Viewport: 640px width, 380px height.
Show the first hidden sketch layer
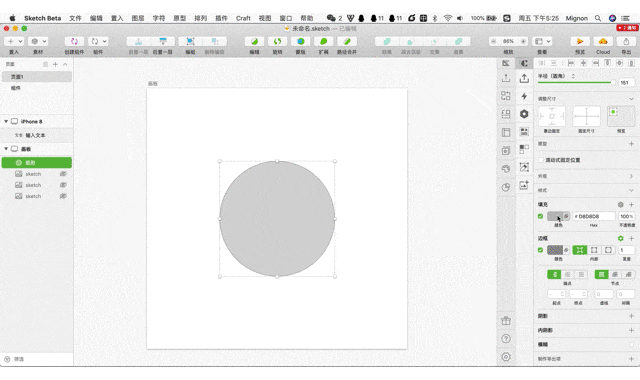(x=63, y=174)
